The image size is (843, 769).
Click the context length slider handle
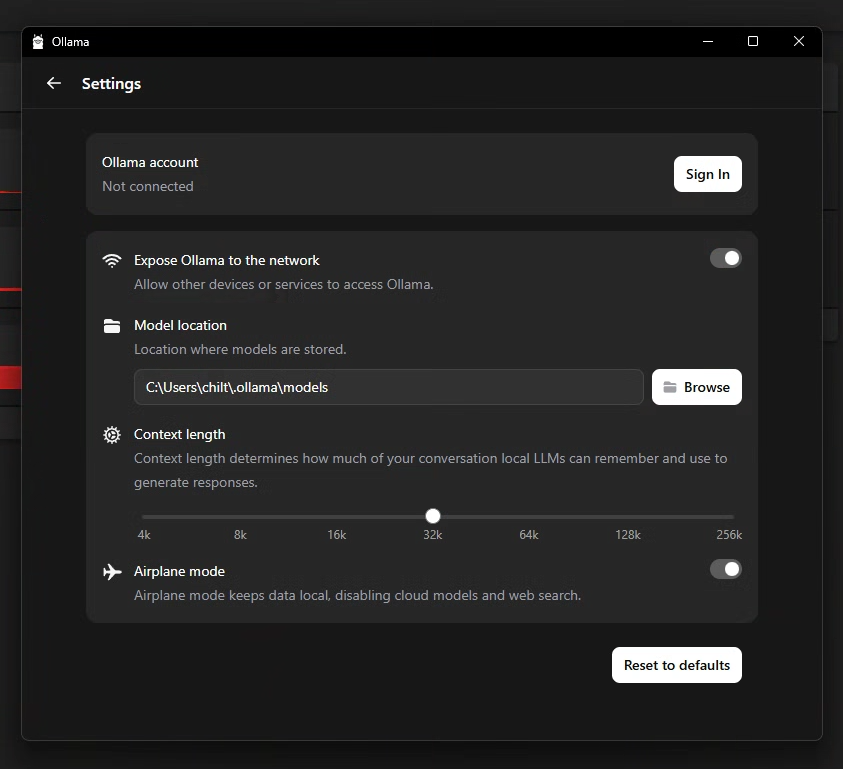coord(432,516)
